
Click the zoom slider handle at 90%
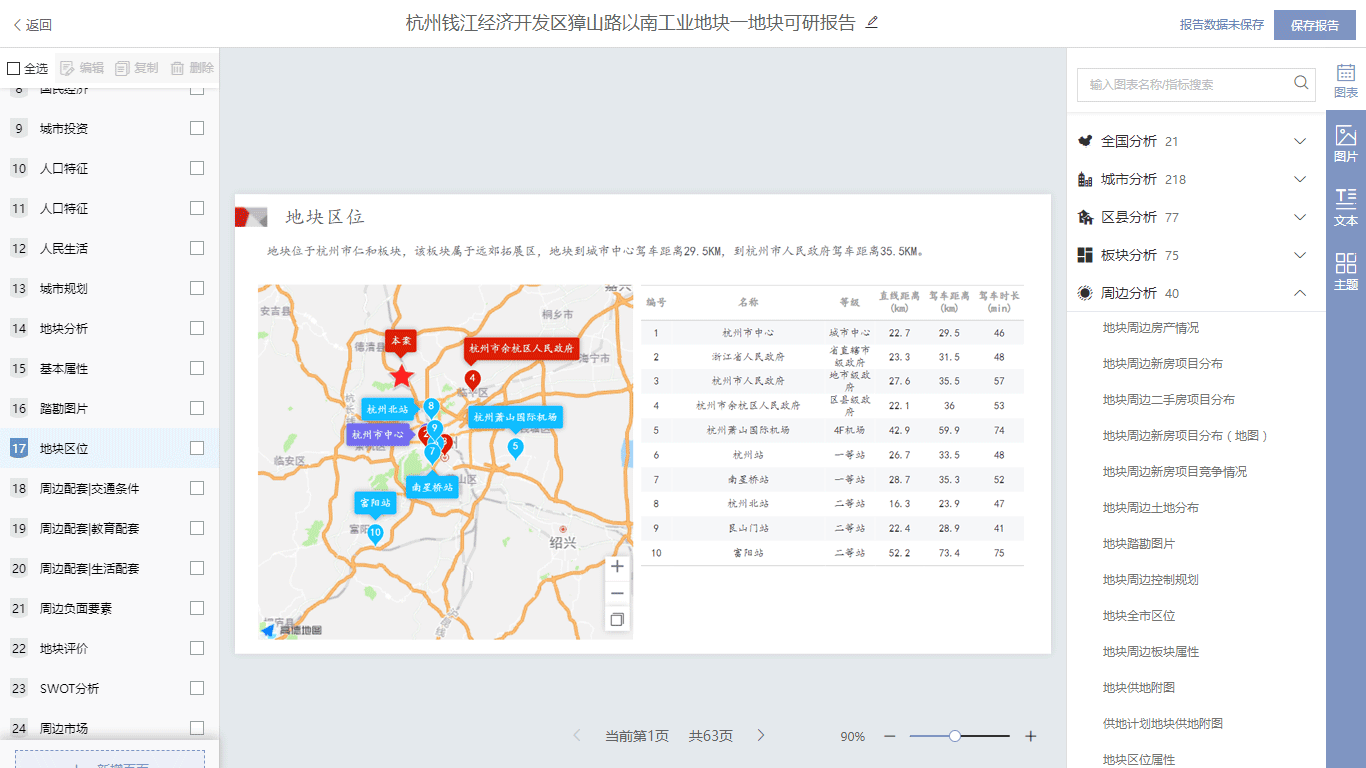pyautogui.click(x=955, y=736)
